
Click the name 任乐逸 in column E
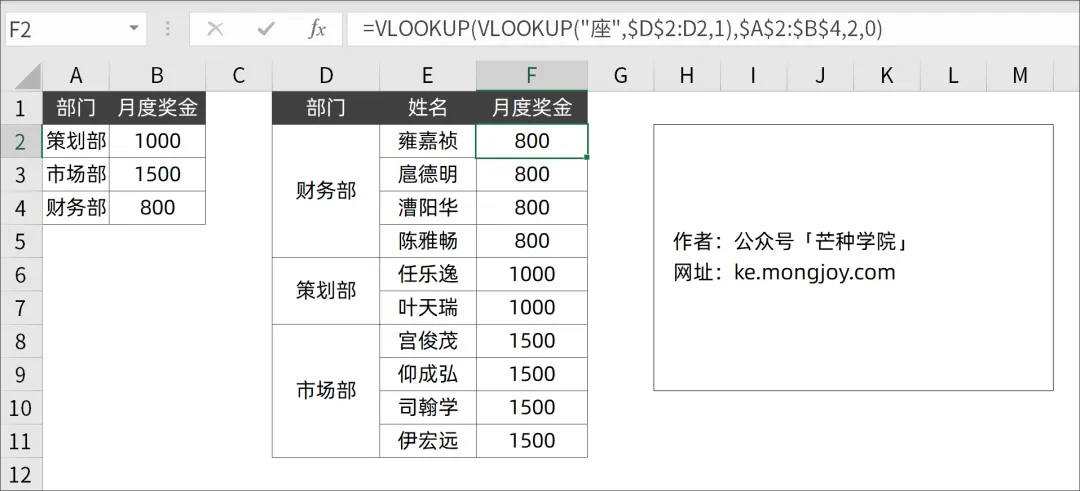pos(428,274)
